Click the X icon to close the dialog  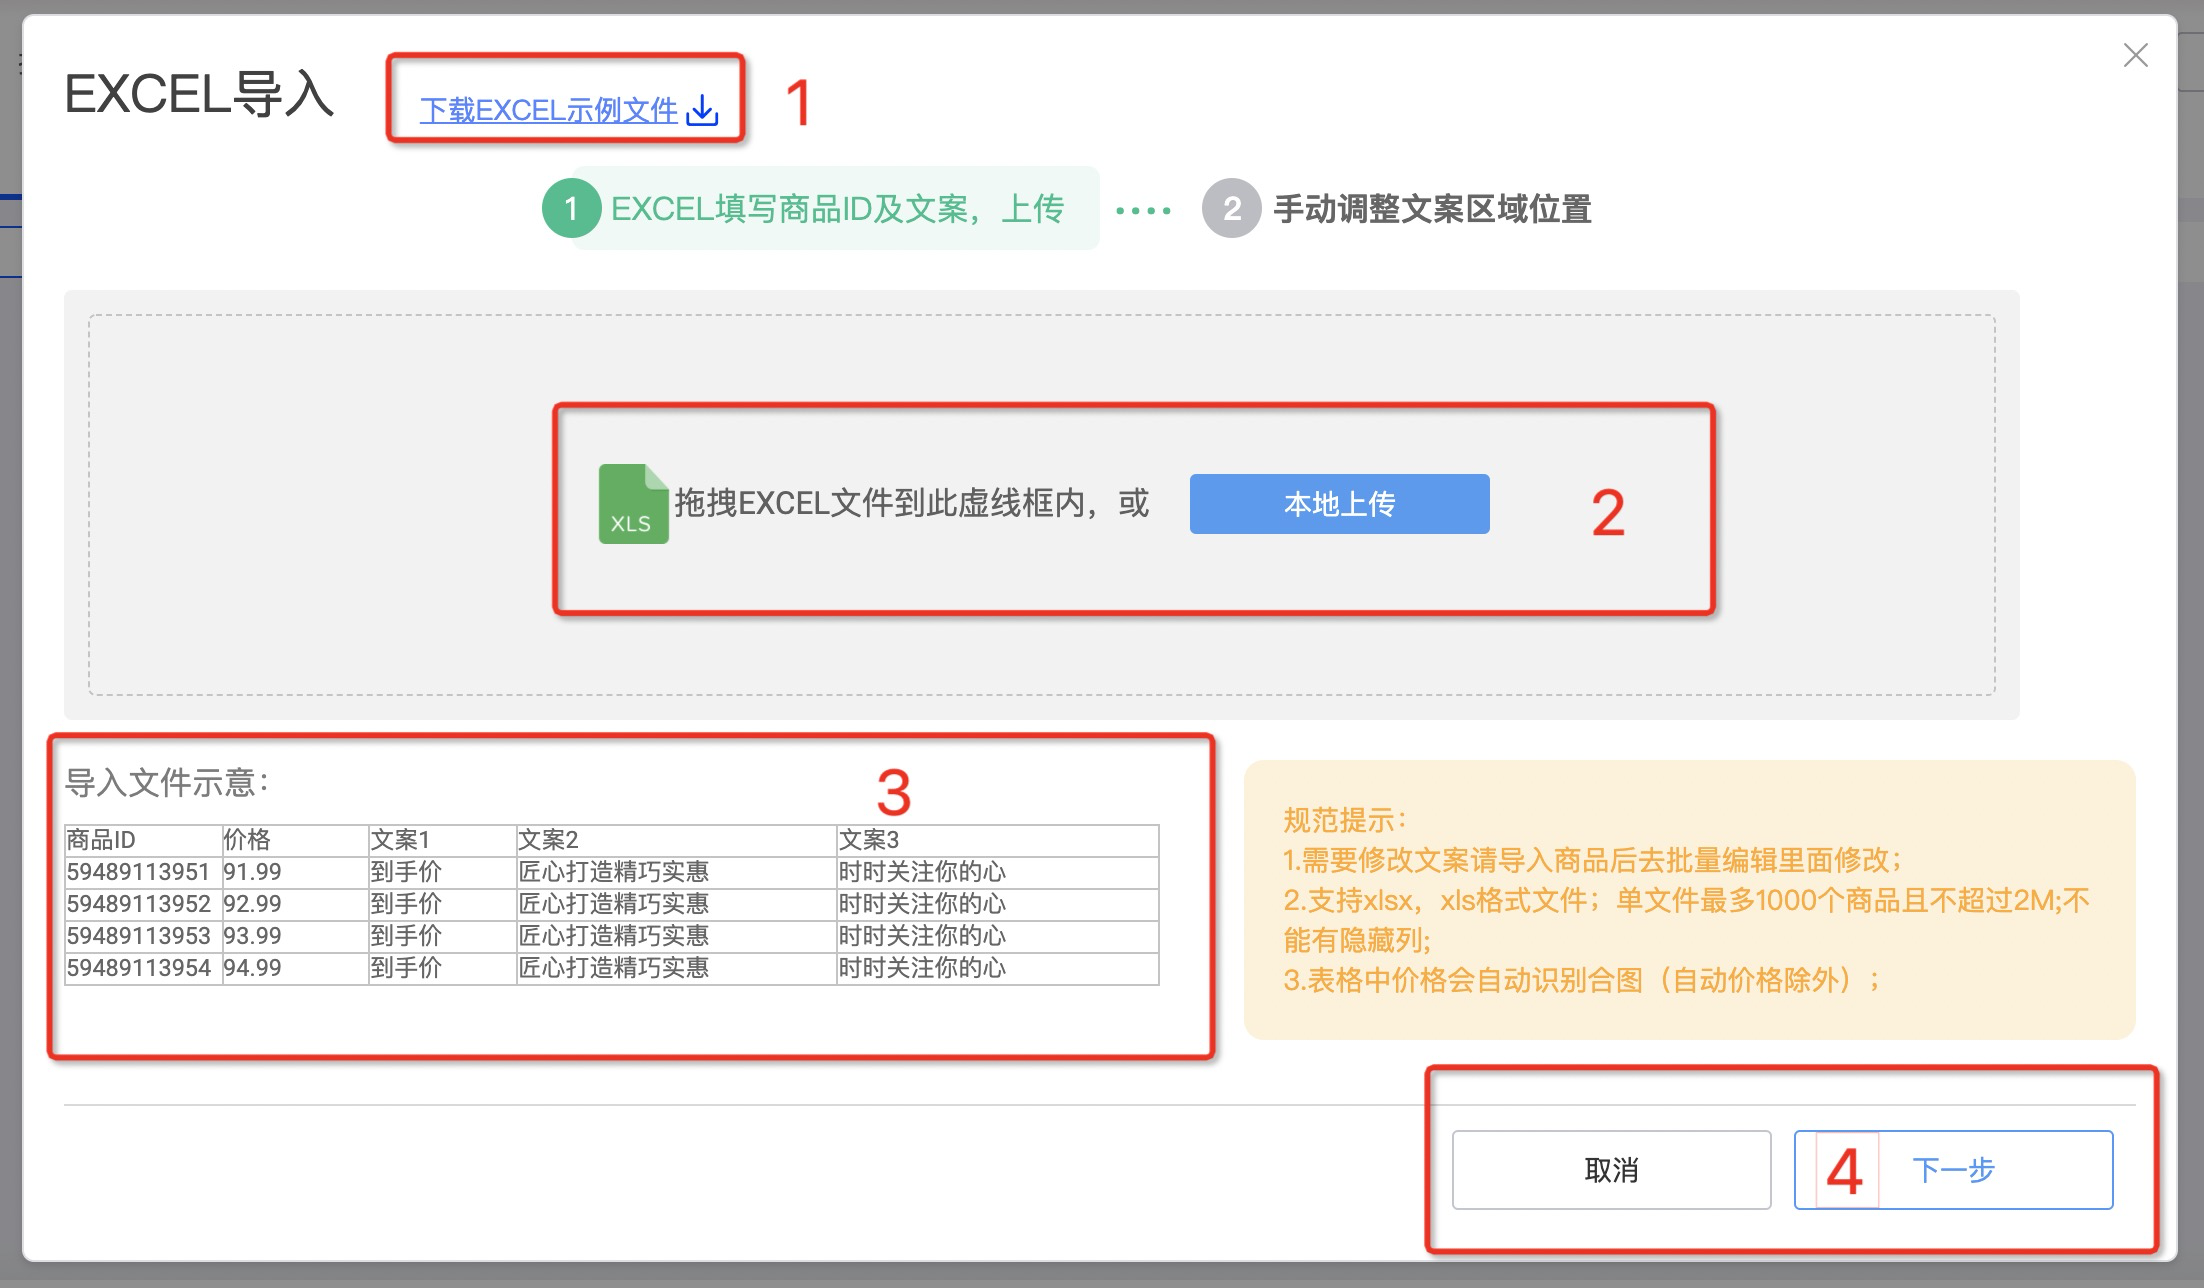[2136, 56]
